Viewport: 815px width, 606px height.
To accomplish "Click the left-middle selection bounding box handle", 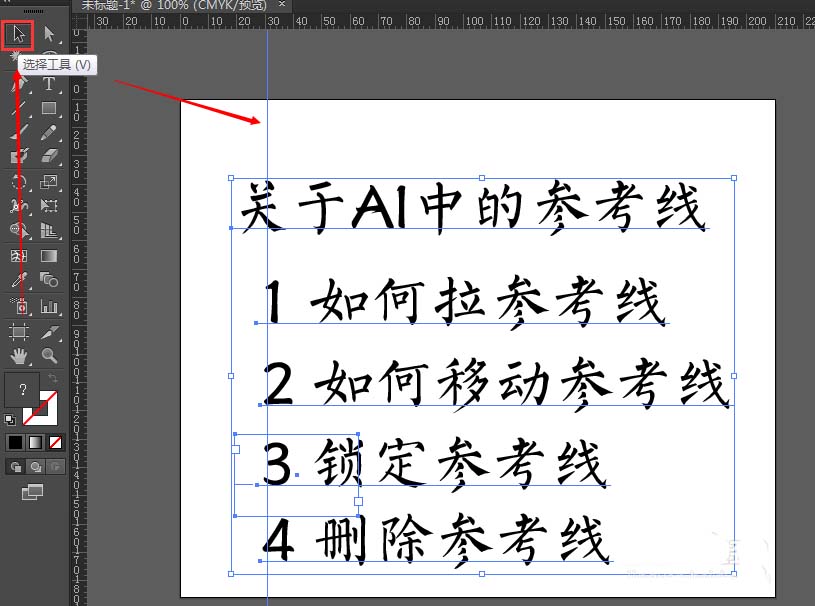I will tap(231, 376).
